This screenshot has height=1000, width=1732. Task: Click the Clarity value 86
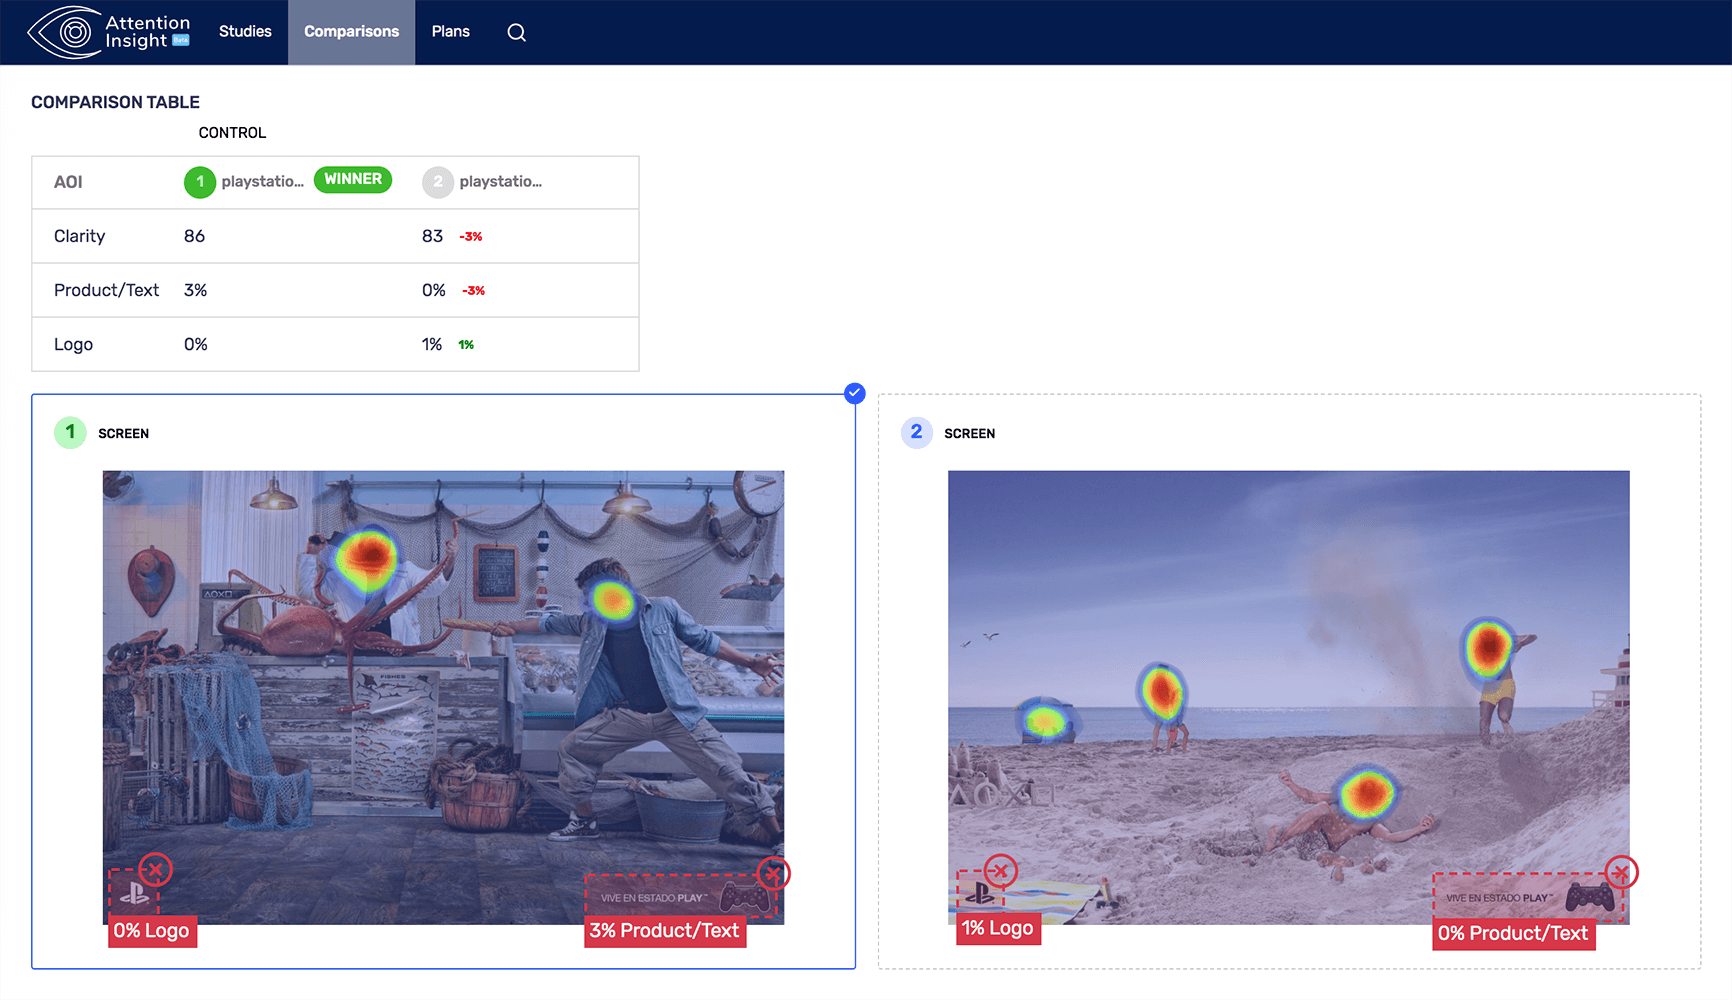(x=194, y=236)
